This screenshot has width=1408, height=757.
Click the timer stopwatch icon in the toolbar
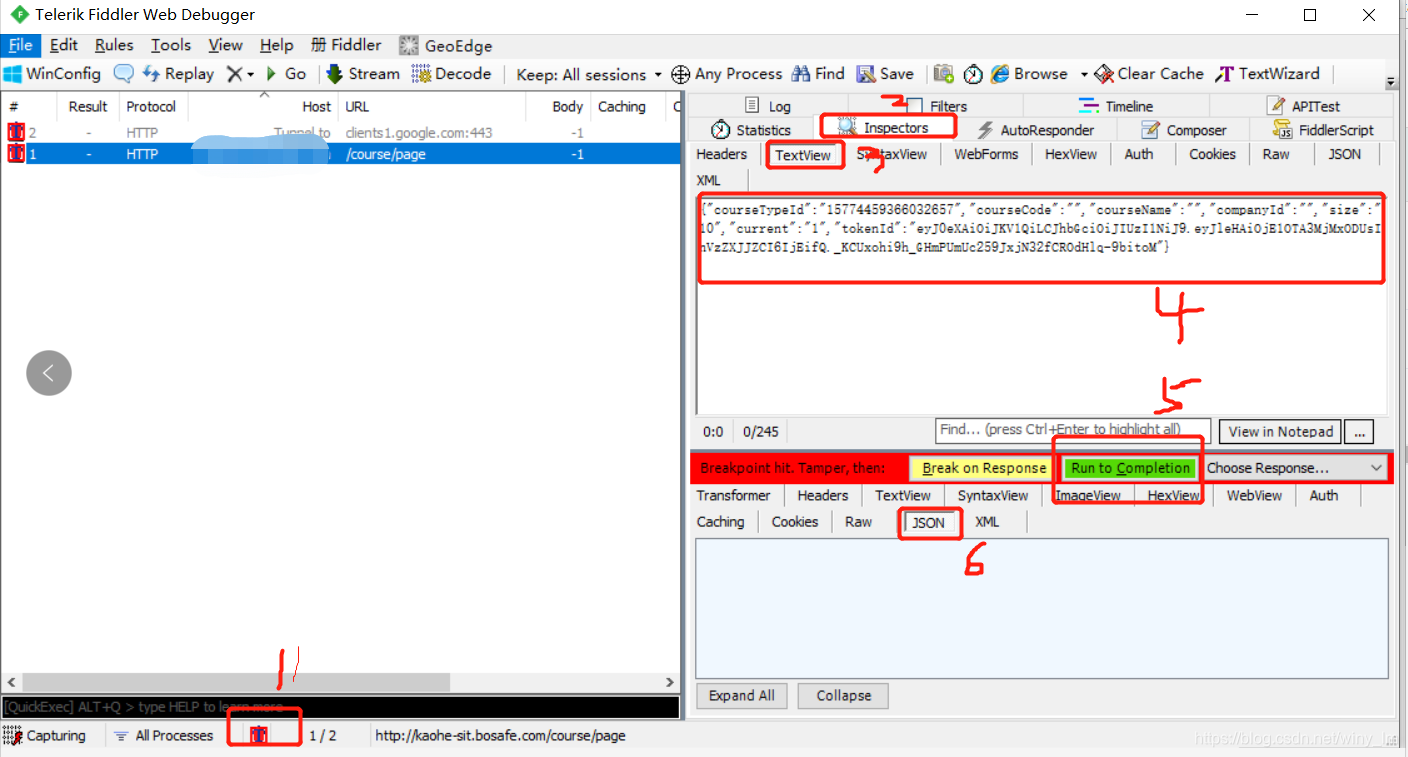(x=973, y=74)
